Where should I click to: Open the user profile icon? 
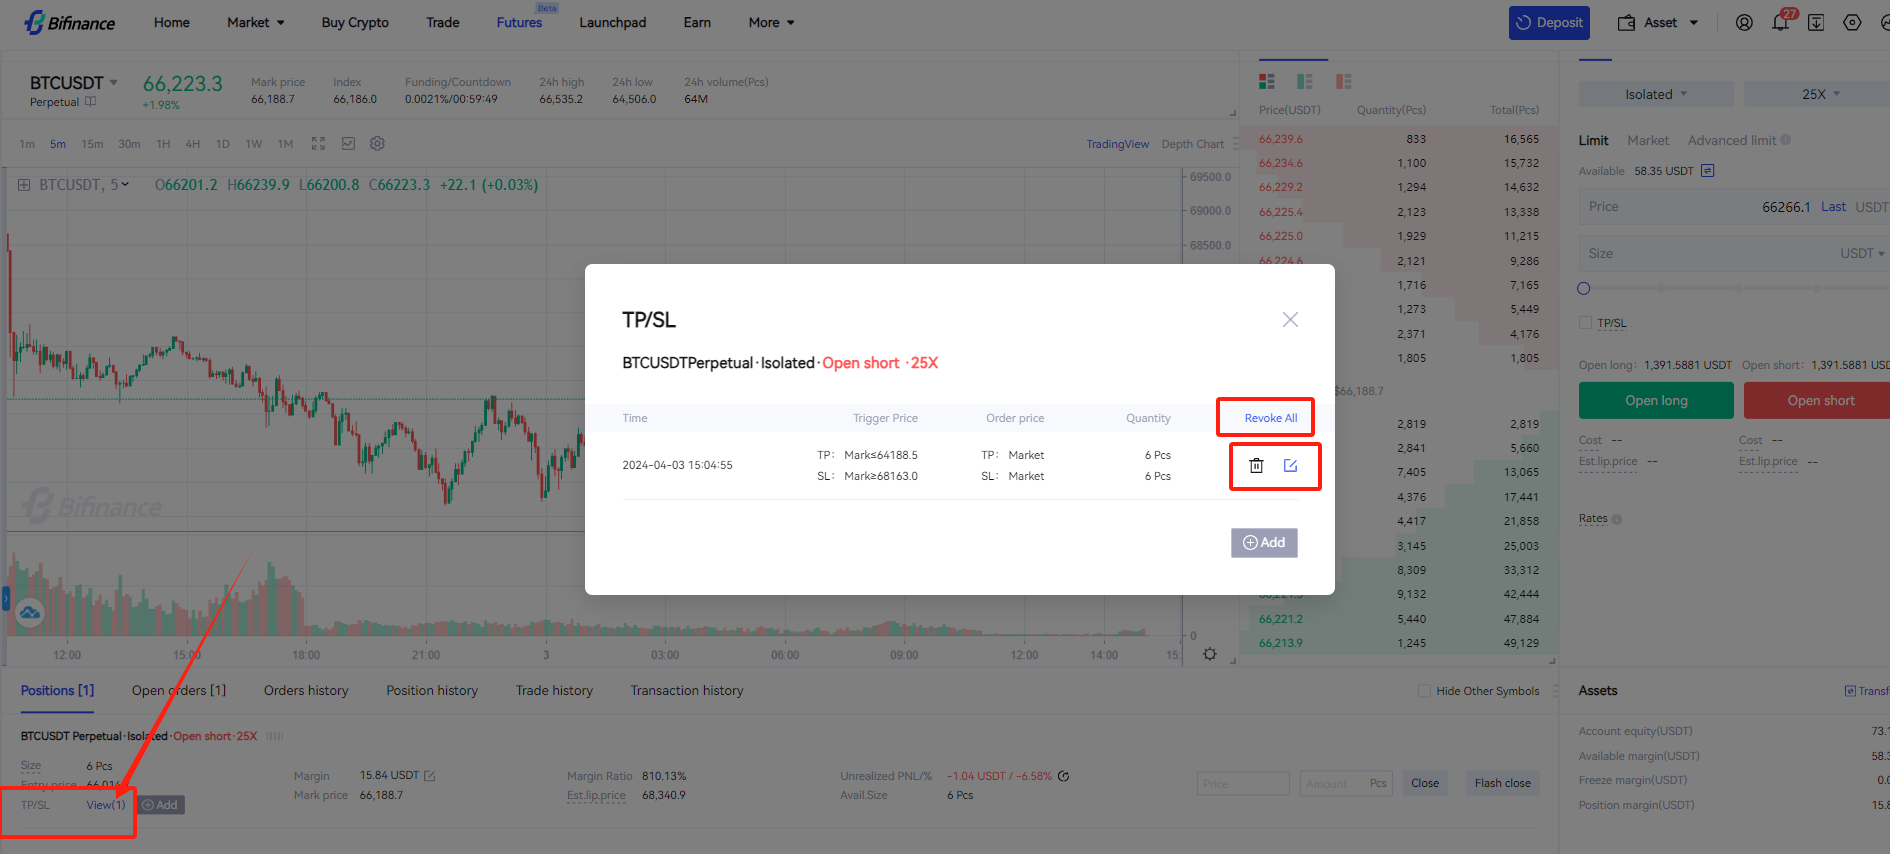point(1744,23)
